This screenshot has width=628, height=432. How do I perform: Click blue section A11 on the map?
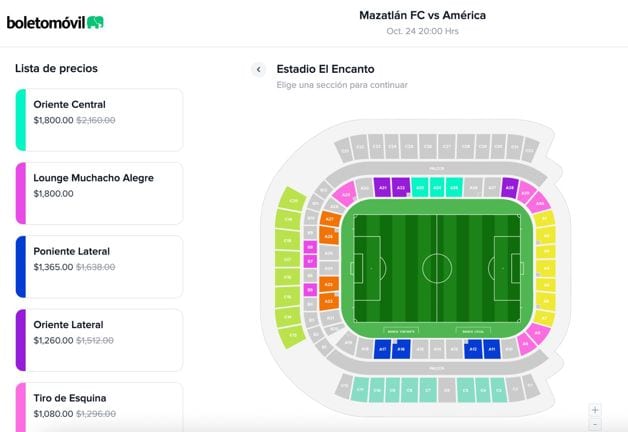pos(491,349)
